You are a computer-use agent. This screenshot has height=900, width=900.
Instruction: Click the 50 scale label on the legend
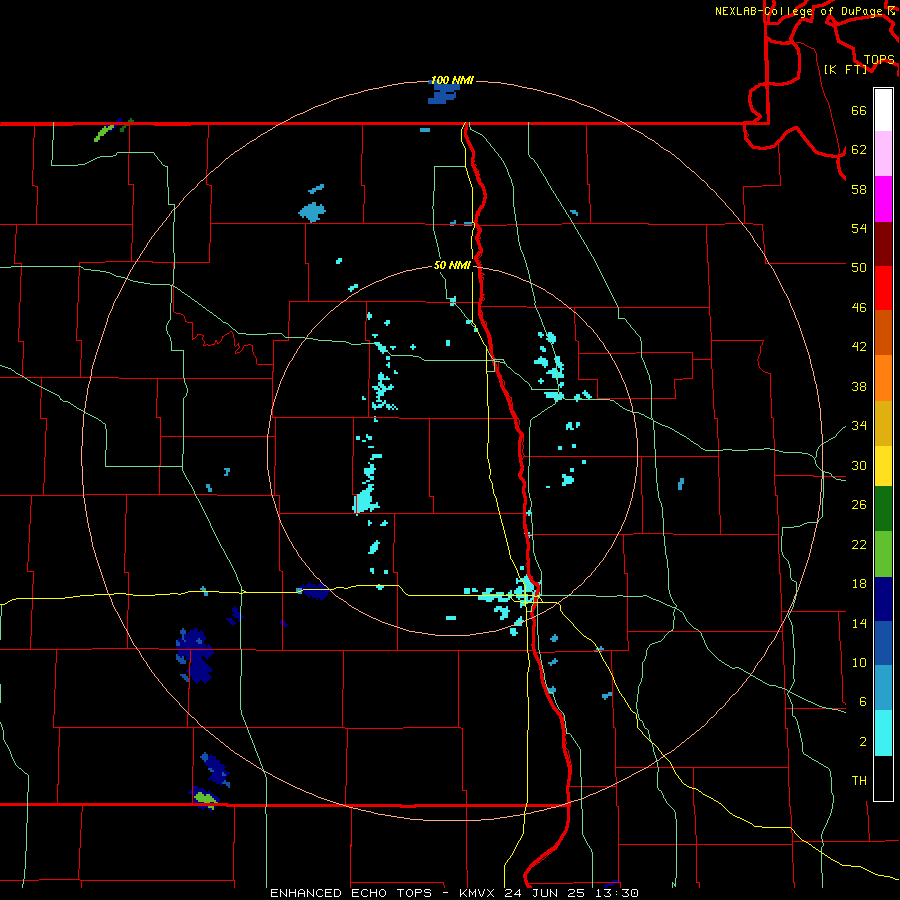[859, 267]
